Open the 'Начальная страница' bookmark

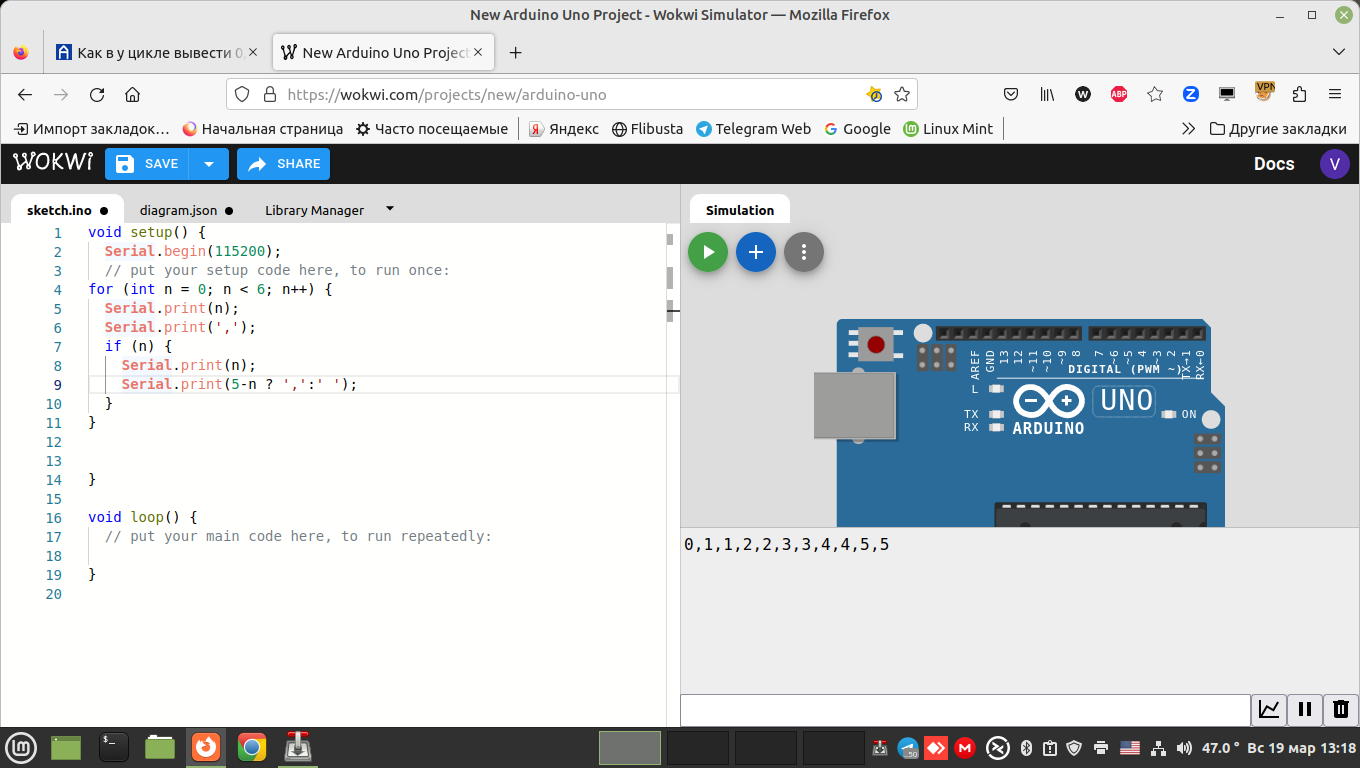(x=263, y=129)
